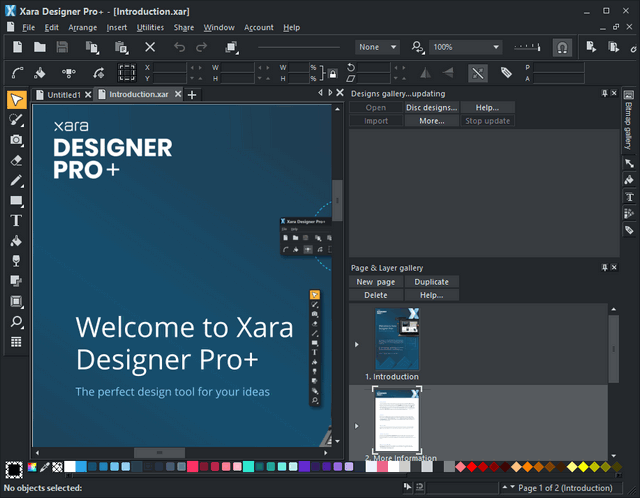The width and height of the screenshot is (640, 498).
Task: Select the Freehand and Brush pencil tool
Action: [16, 180]
